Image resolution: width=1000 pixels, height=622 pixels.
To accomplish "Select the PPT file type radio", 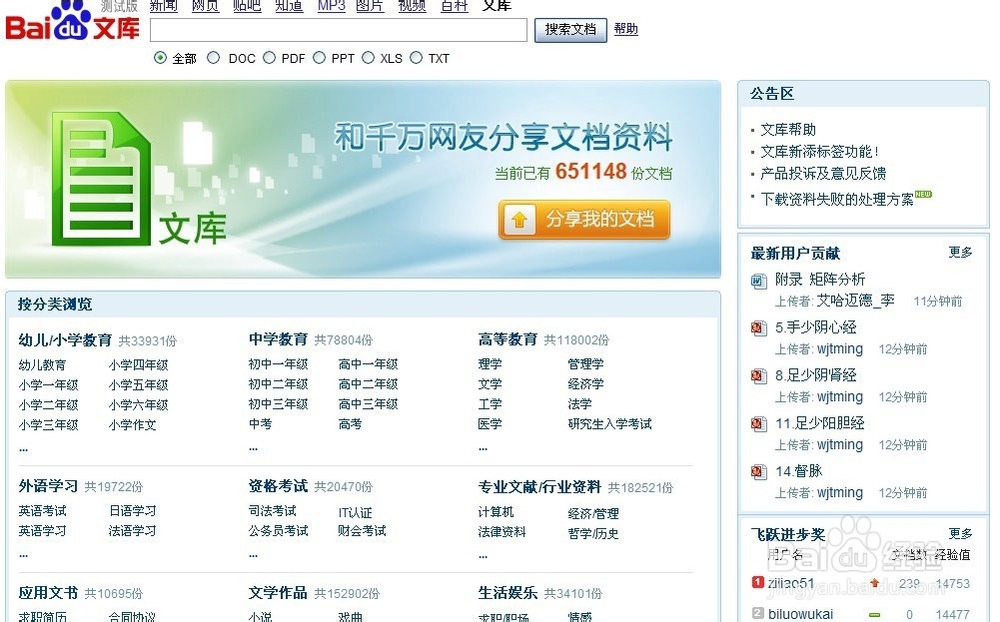I will point(319,58).
